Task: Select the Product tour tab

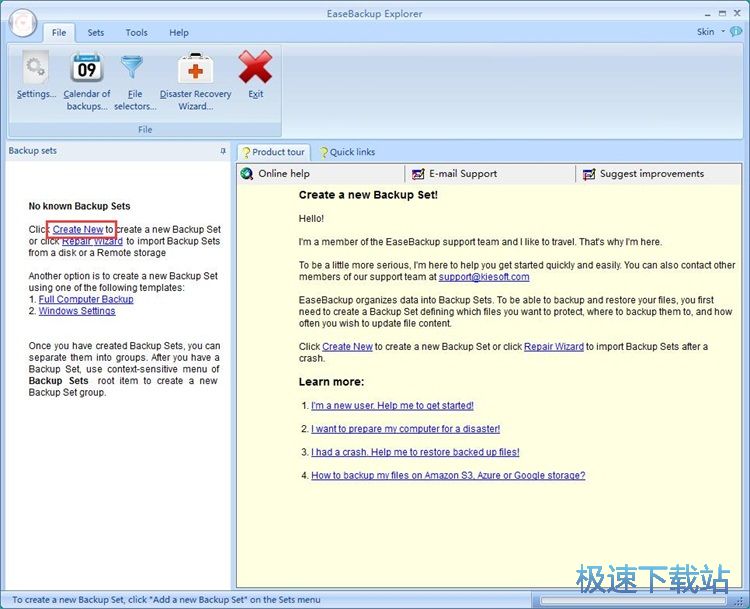Action: (274, 152)
